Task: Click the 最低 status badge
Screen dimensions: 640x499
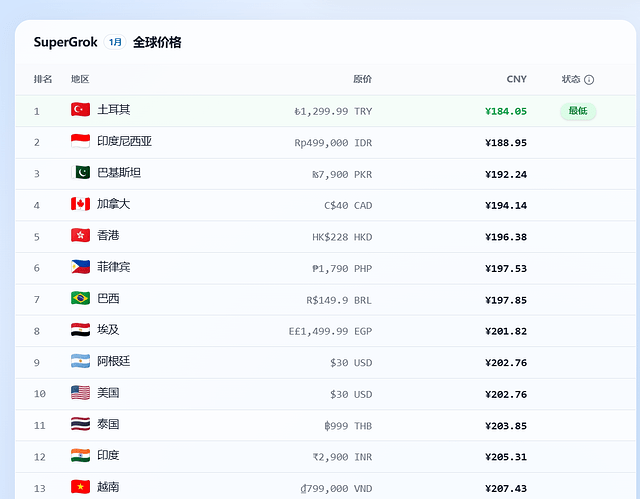Action: (578, 111)
